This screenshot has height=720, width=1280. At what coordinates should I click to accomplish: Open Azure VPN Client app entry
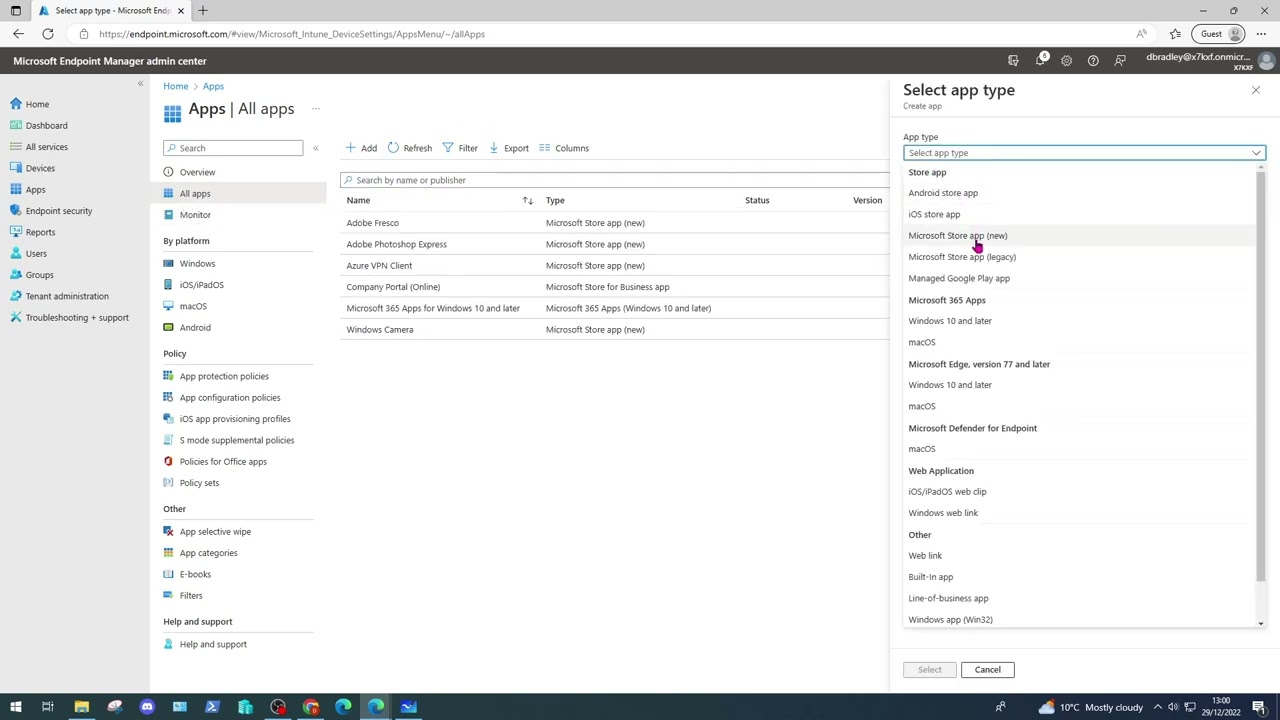[x=379, y=266]
